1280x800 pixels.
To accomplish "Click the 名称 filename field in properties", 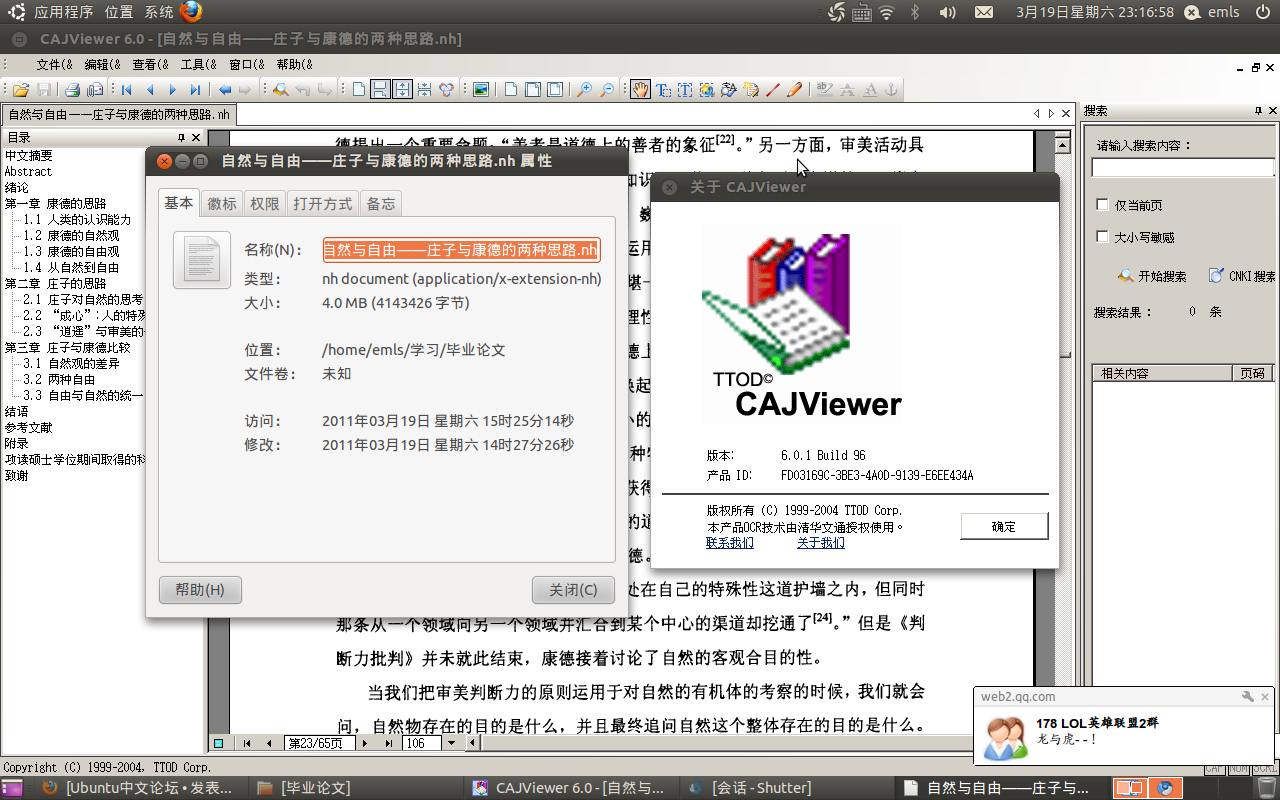I will [x=461, y=250].
